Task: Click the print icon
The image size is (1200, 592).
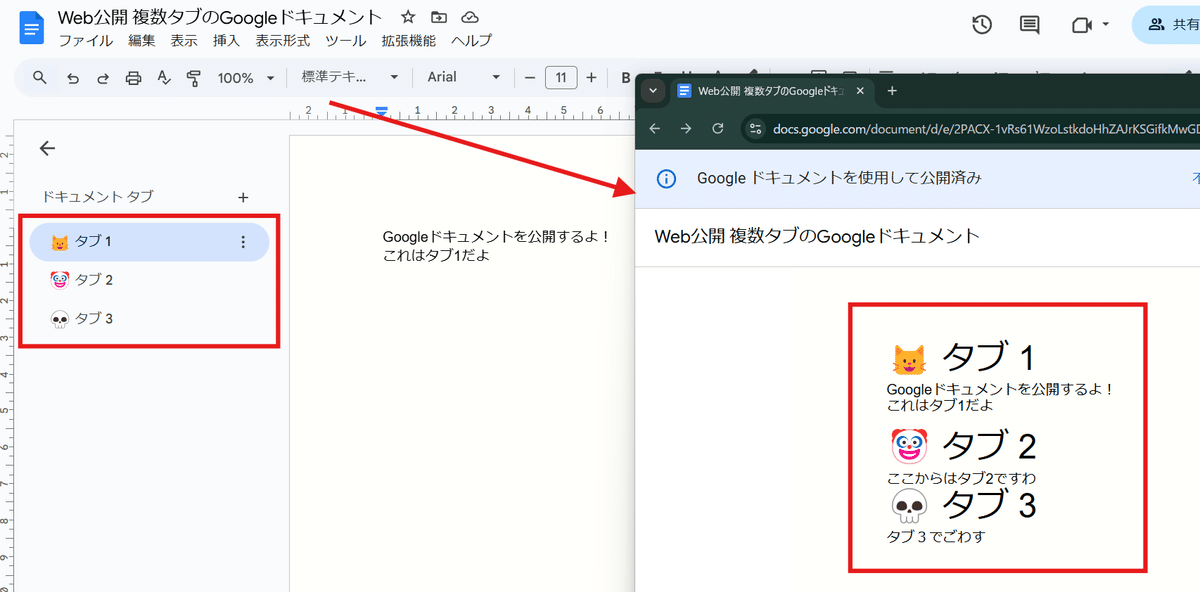Action: click(x=133, y=78)
